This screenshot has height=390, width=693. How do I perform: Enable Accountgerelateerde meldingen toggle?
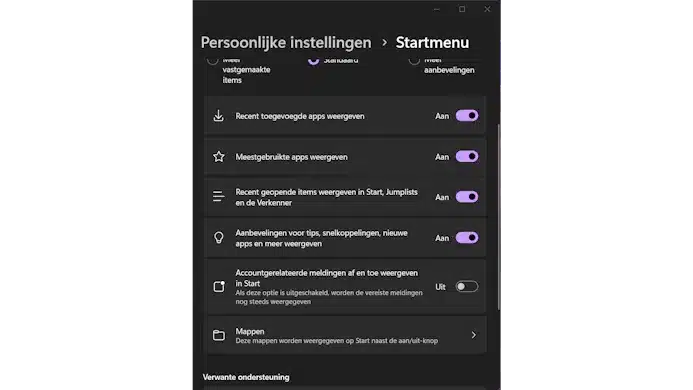(467, 287)
